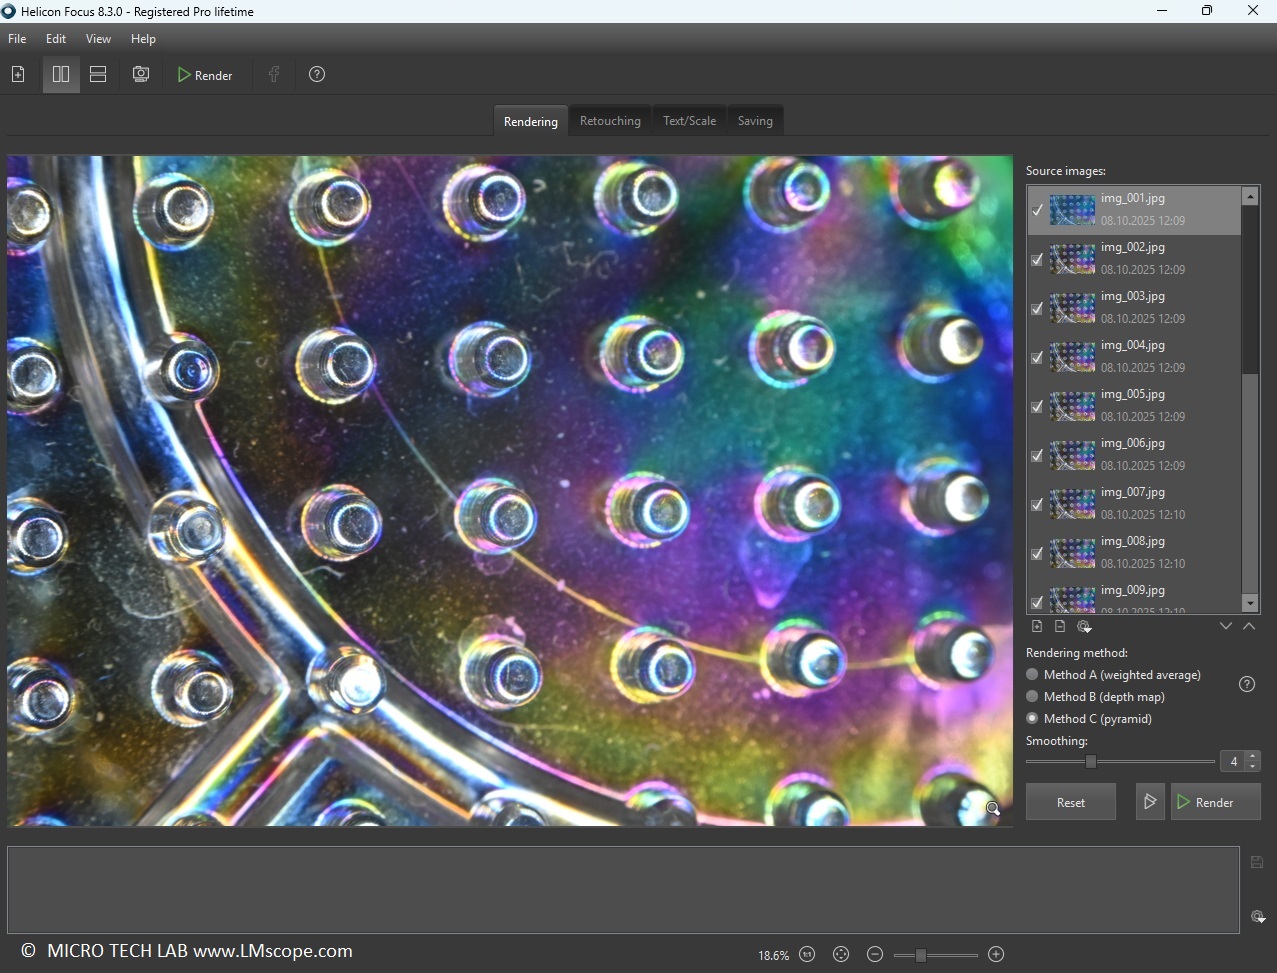The height and width of the screenshot is (973, 1277).
Task: Switch to horizontal split view layout
Action: 98,75
